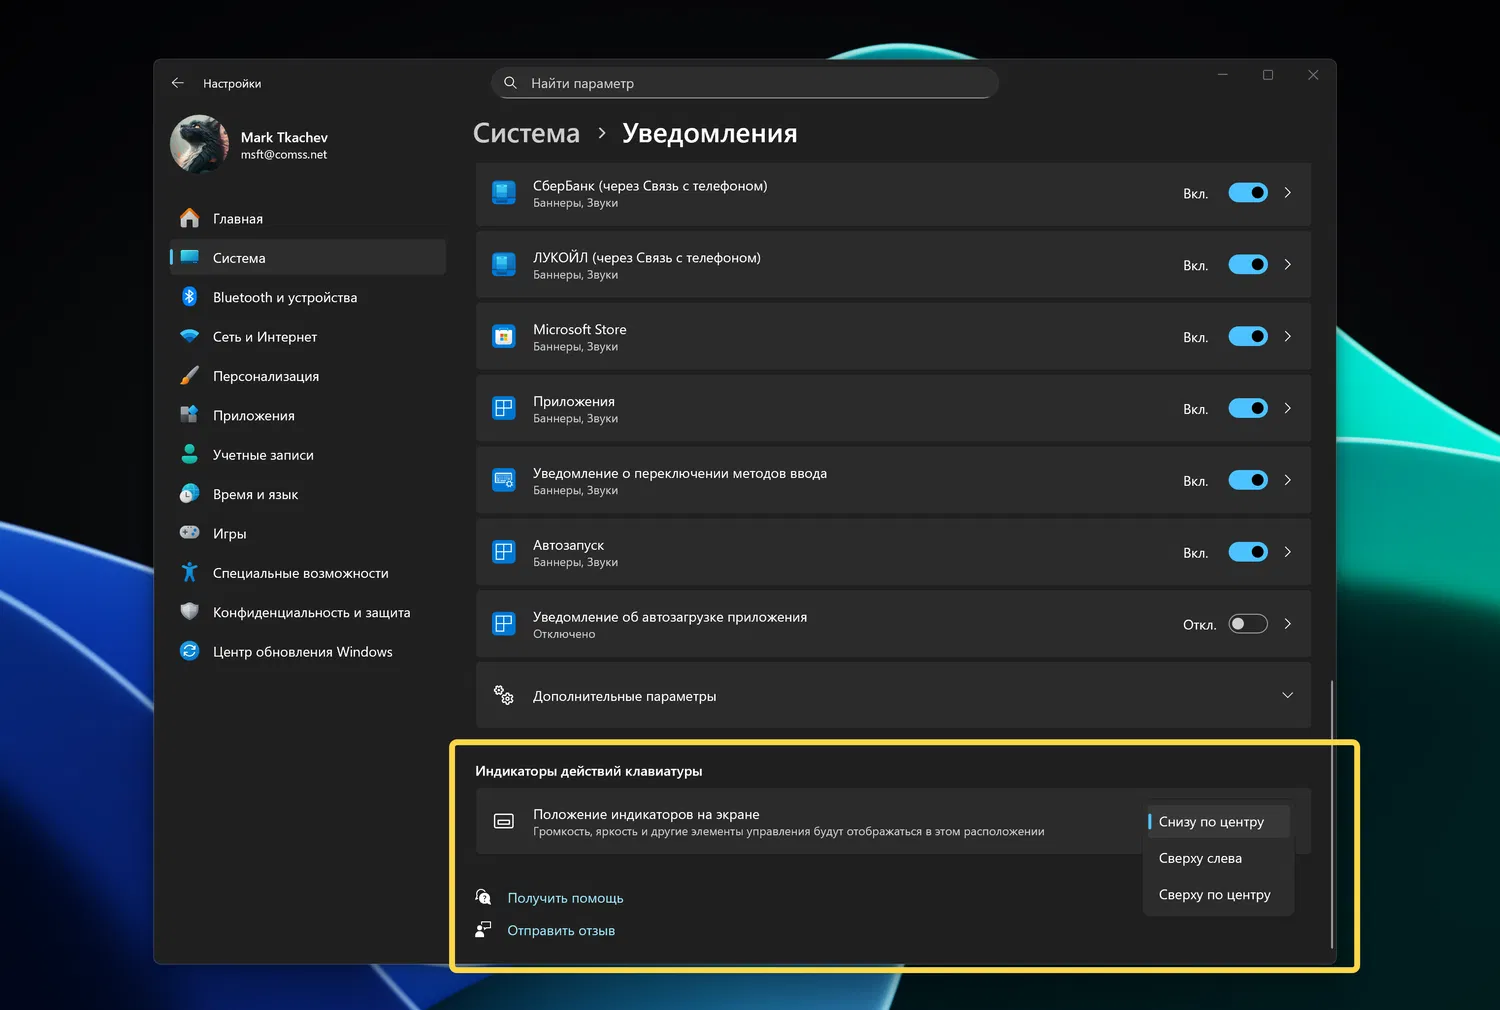Click the back arrow in Settings header

click(x=178, y=83)
